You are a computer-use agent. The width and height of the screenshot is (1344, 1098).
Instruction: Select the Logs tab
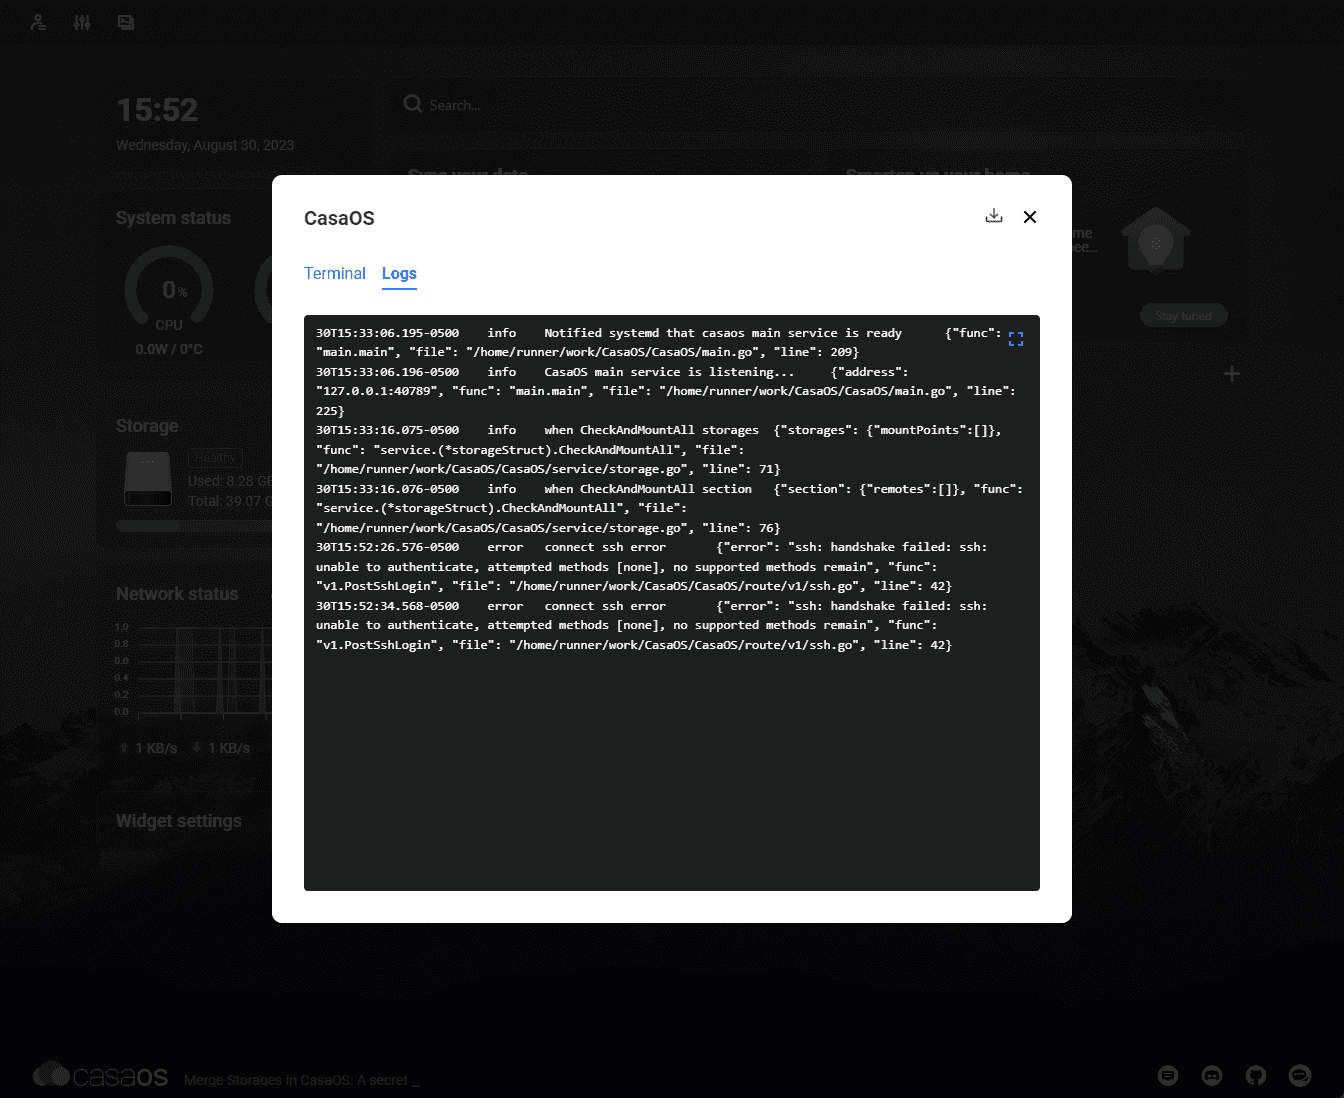(x=399, y=274)
